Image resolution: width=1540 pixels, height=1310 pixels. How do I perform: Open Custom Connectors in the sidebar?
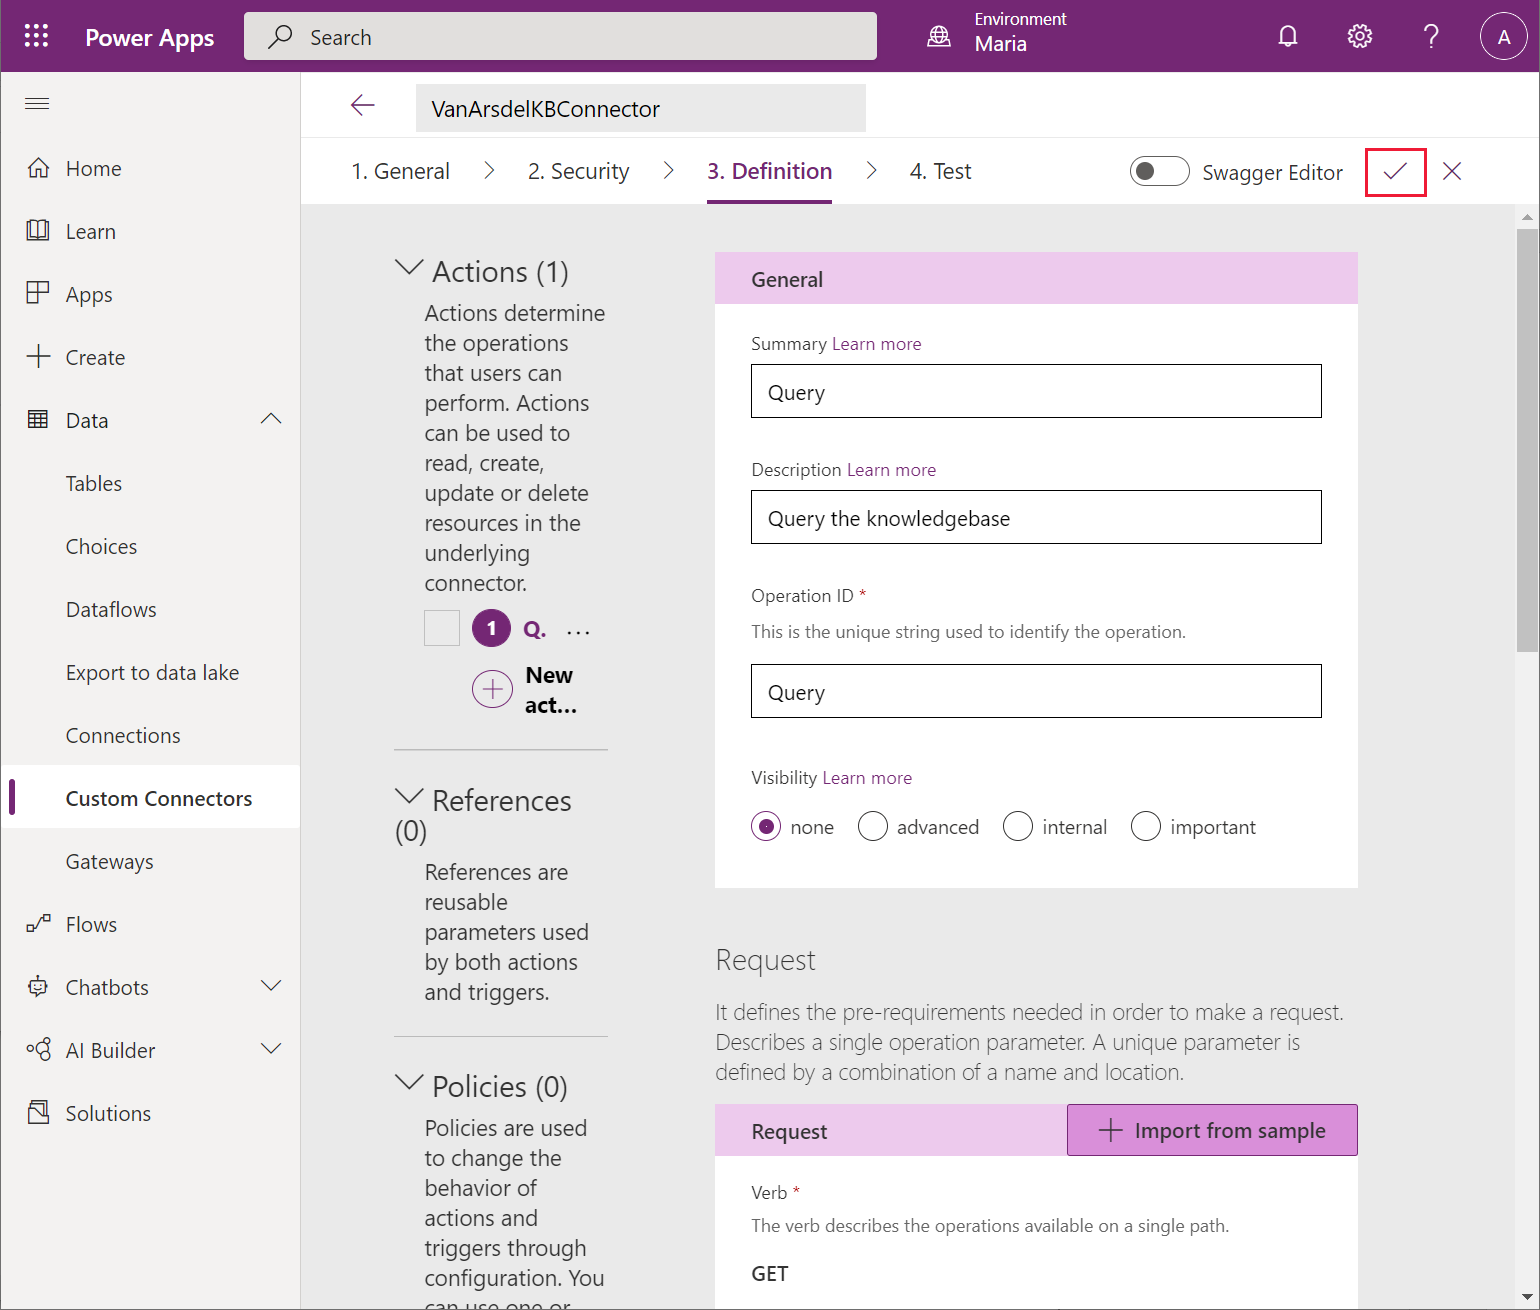pos(159,798)
